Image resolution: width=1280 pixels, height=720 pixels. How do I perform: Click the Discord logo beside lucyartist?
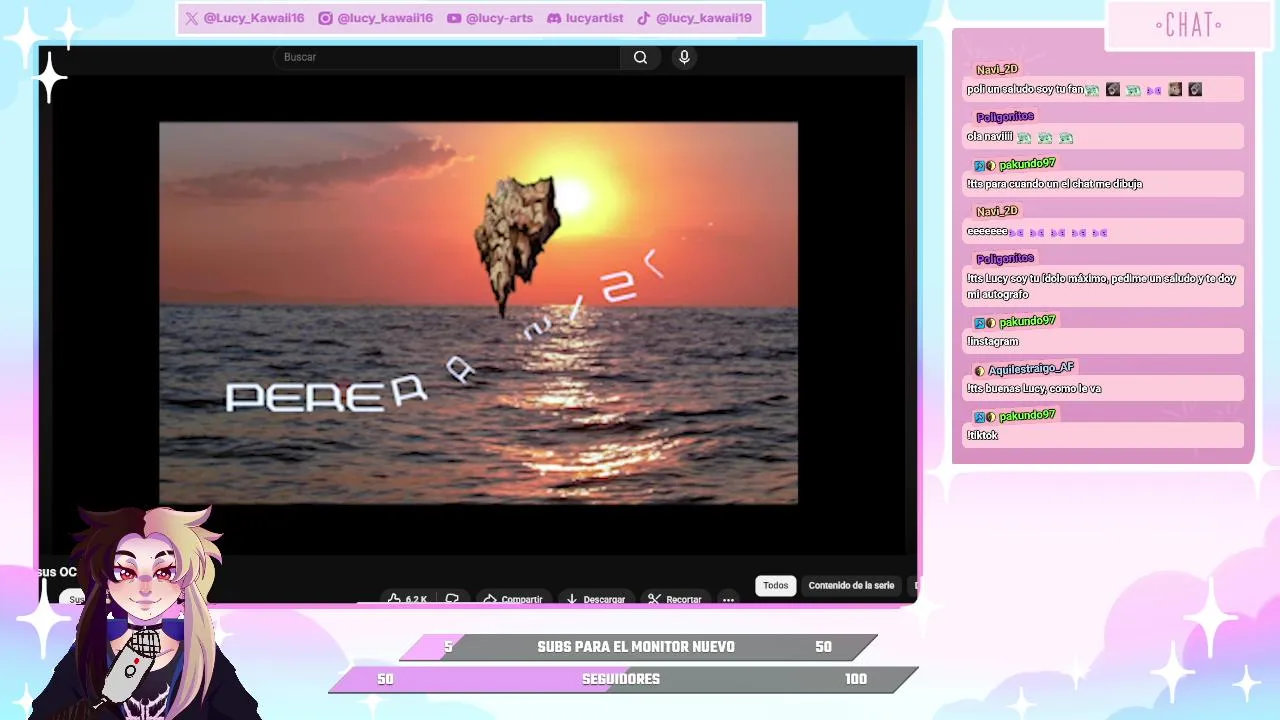coord(554,18)
